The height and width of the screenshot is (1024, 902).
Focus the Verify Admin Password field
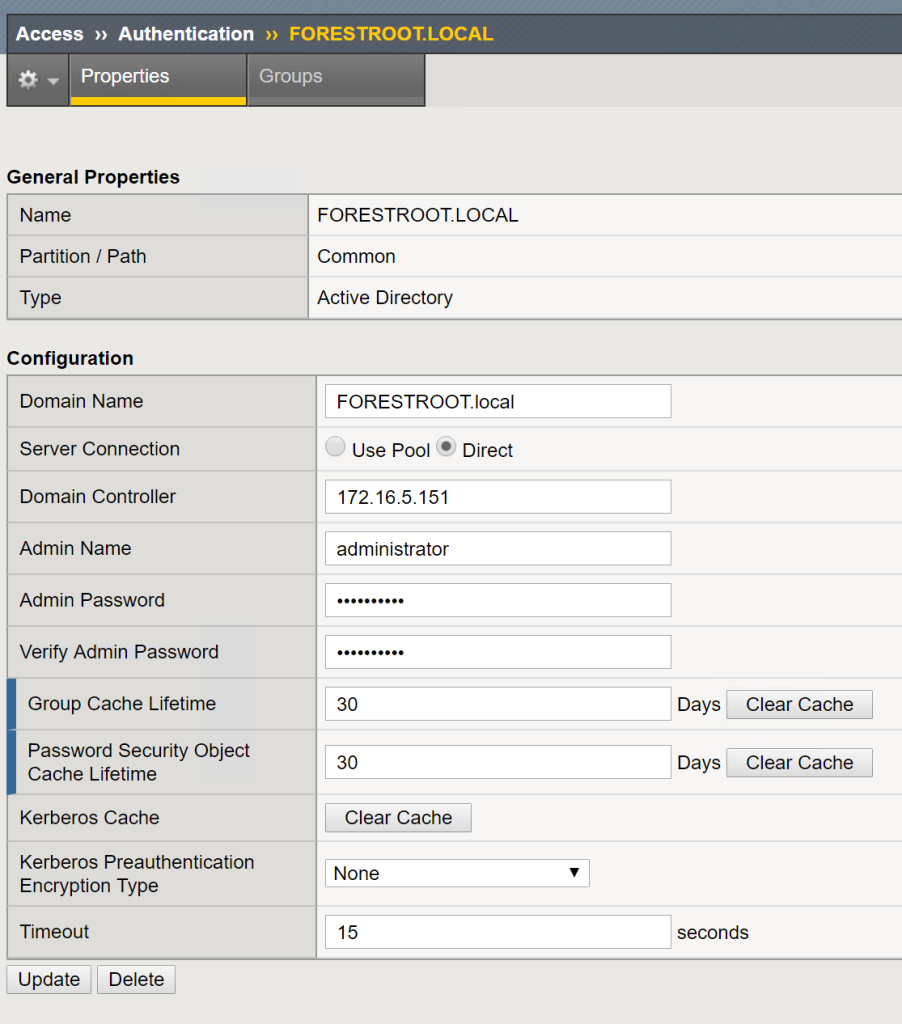point(498,652)
